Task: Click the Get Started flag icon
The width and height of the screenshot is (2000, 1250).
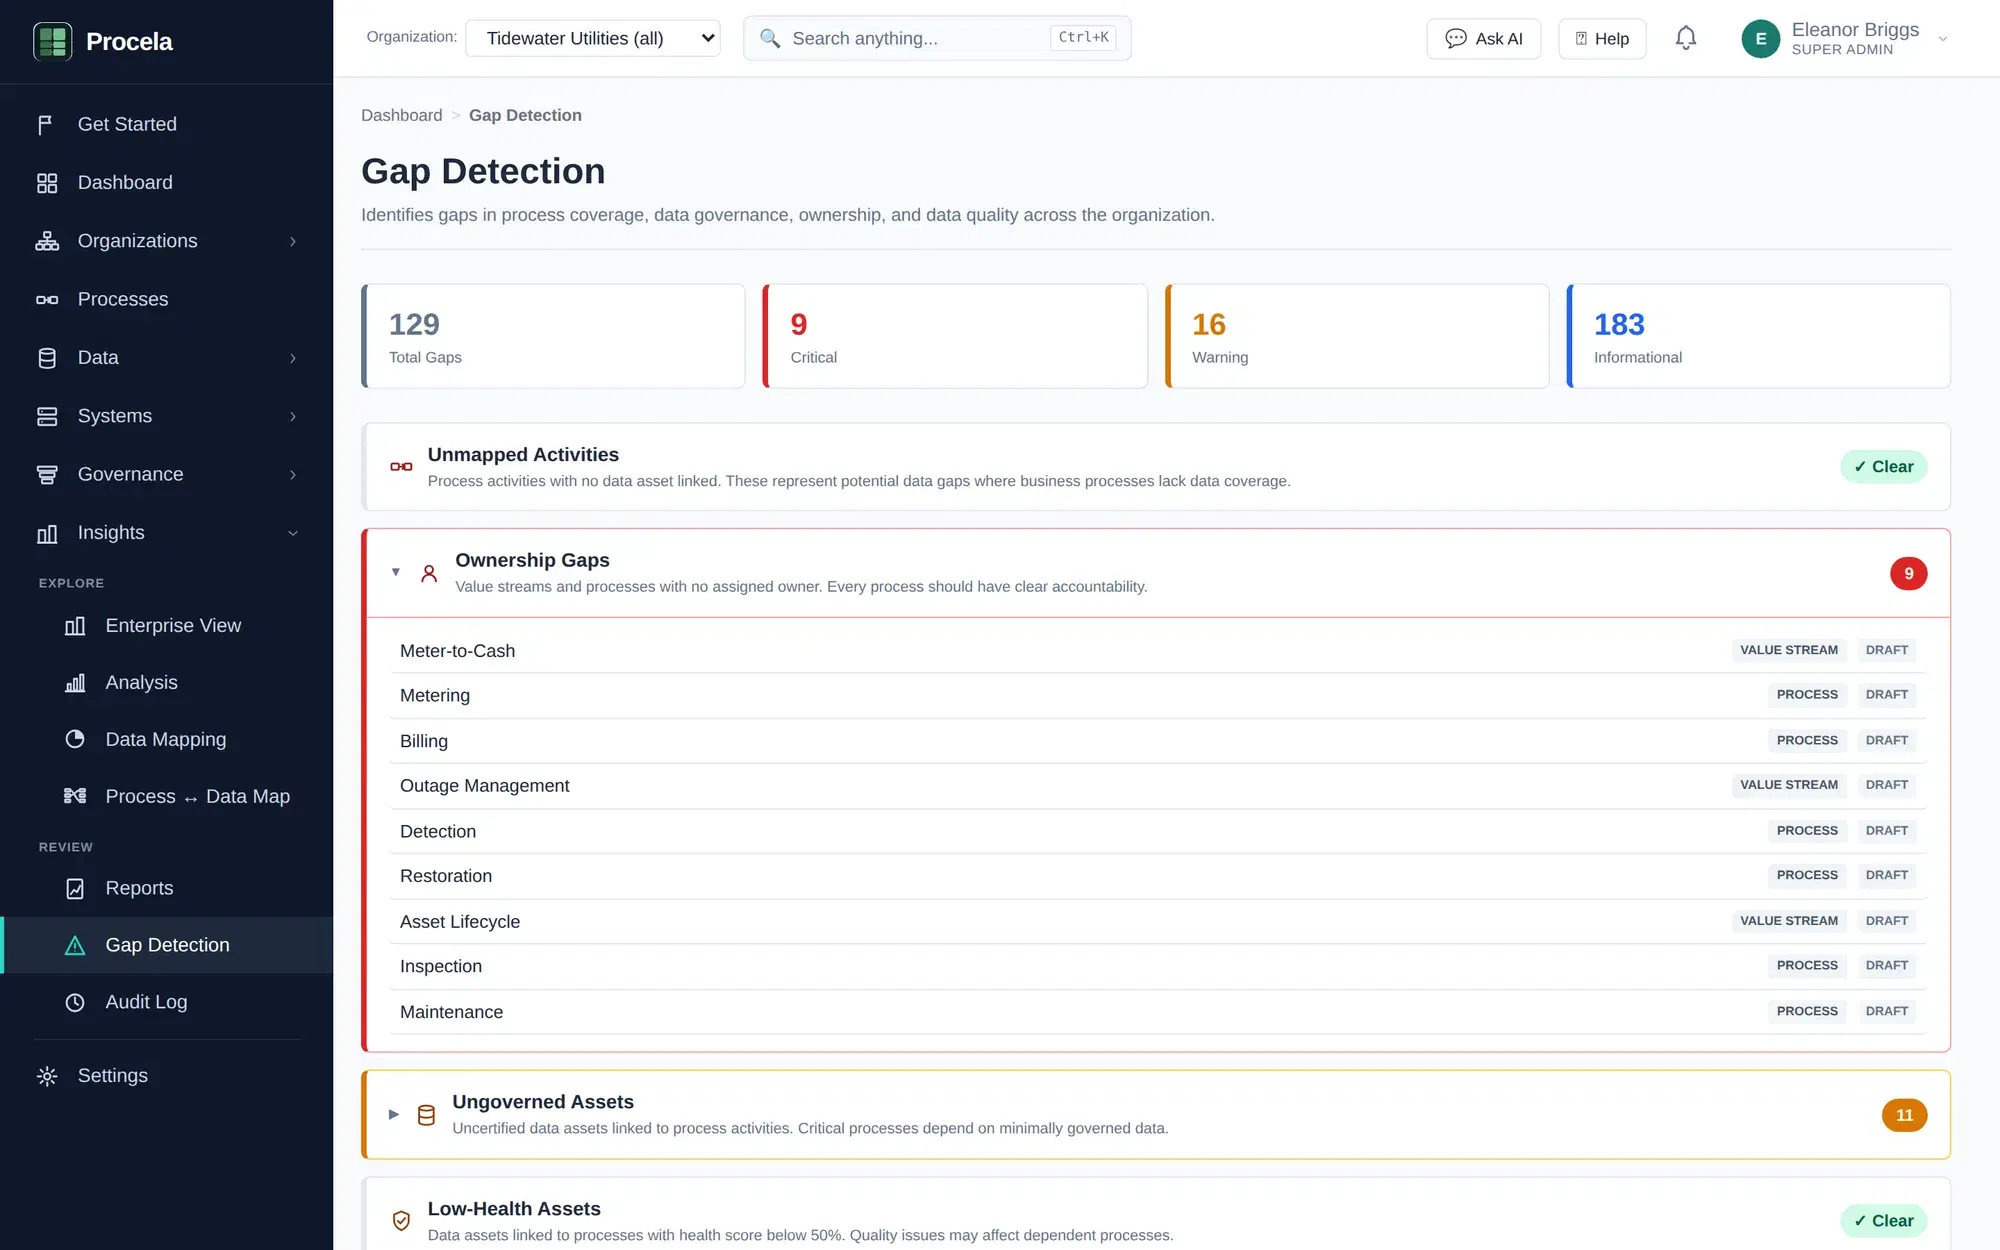Action: coord(46,124)
